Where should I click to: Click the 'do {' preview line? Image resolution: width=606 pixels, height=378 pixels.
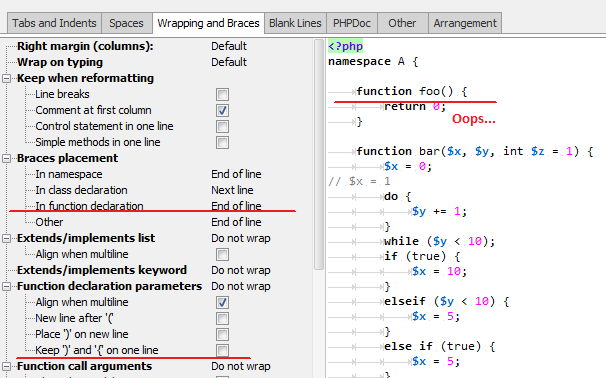[x=397, y=196]
